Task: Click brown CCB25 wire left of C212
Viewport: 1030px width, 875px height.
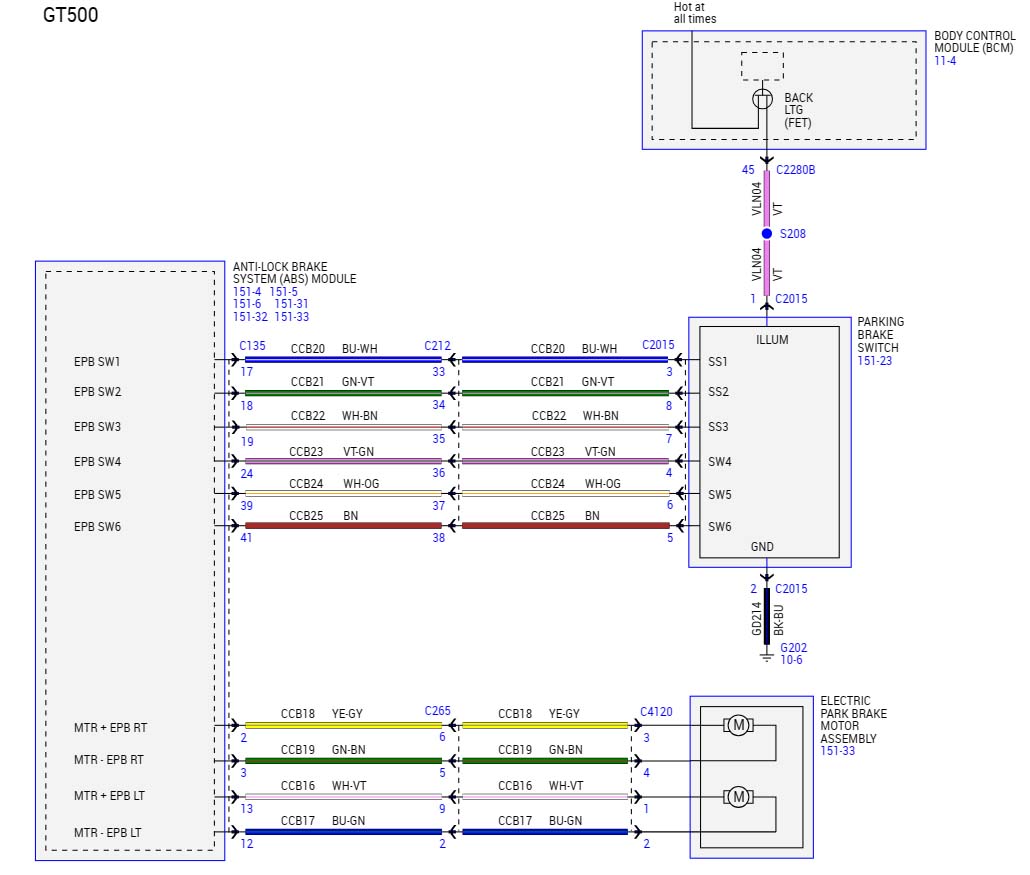Action: [342, 526]
